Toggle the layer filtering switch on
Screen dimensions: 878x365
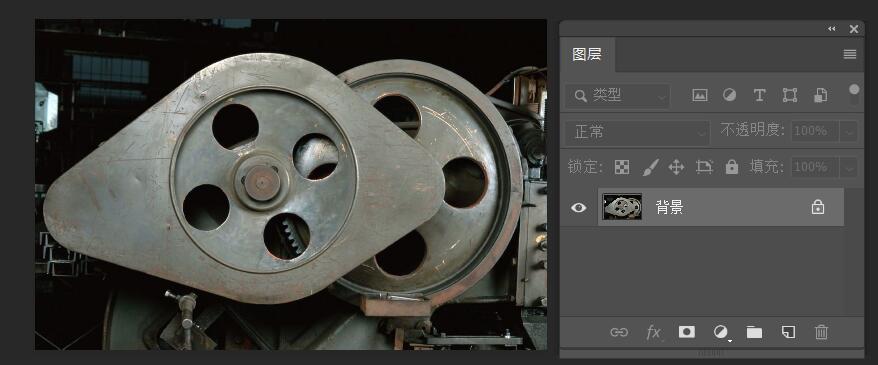click(853, 94)
